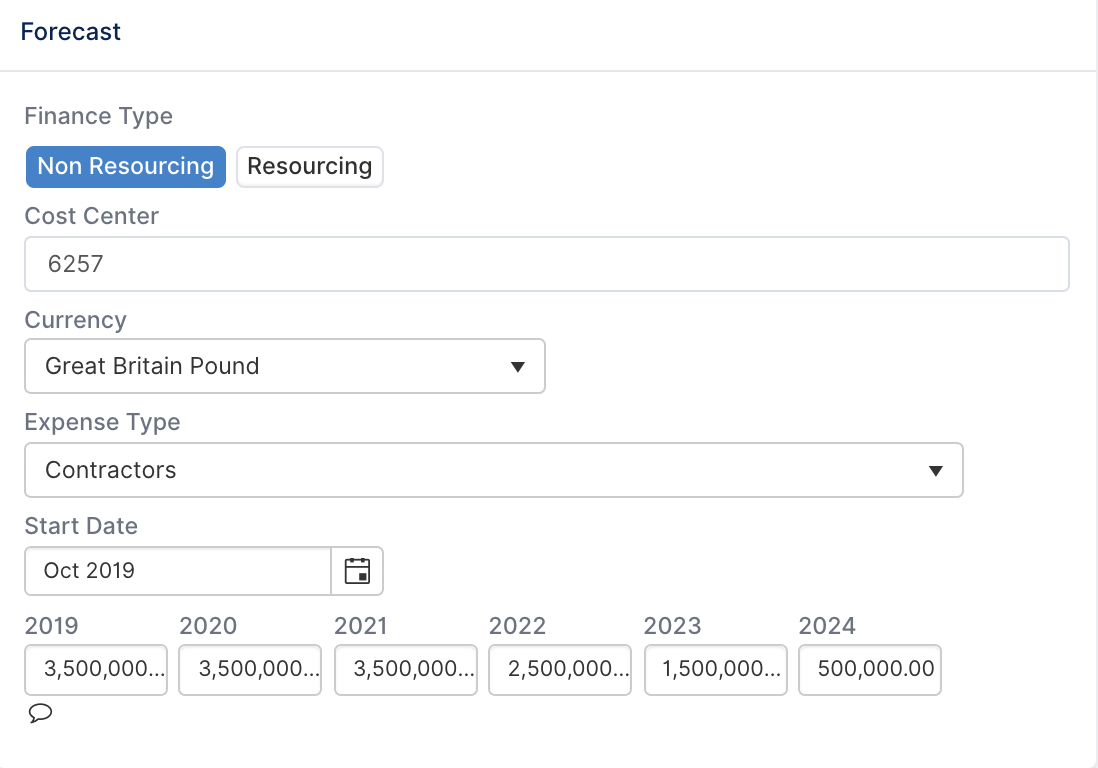Screen dimensions: 1098x768
Task: Open the comment bubble below 2019 amount
Action: point(41,713)
